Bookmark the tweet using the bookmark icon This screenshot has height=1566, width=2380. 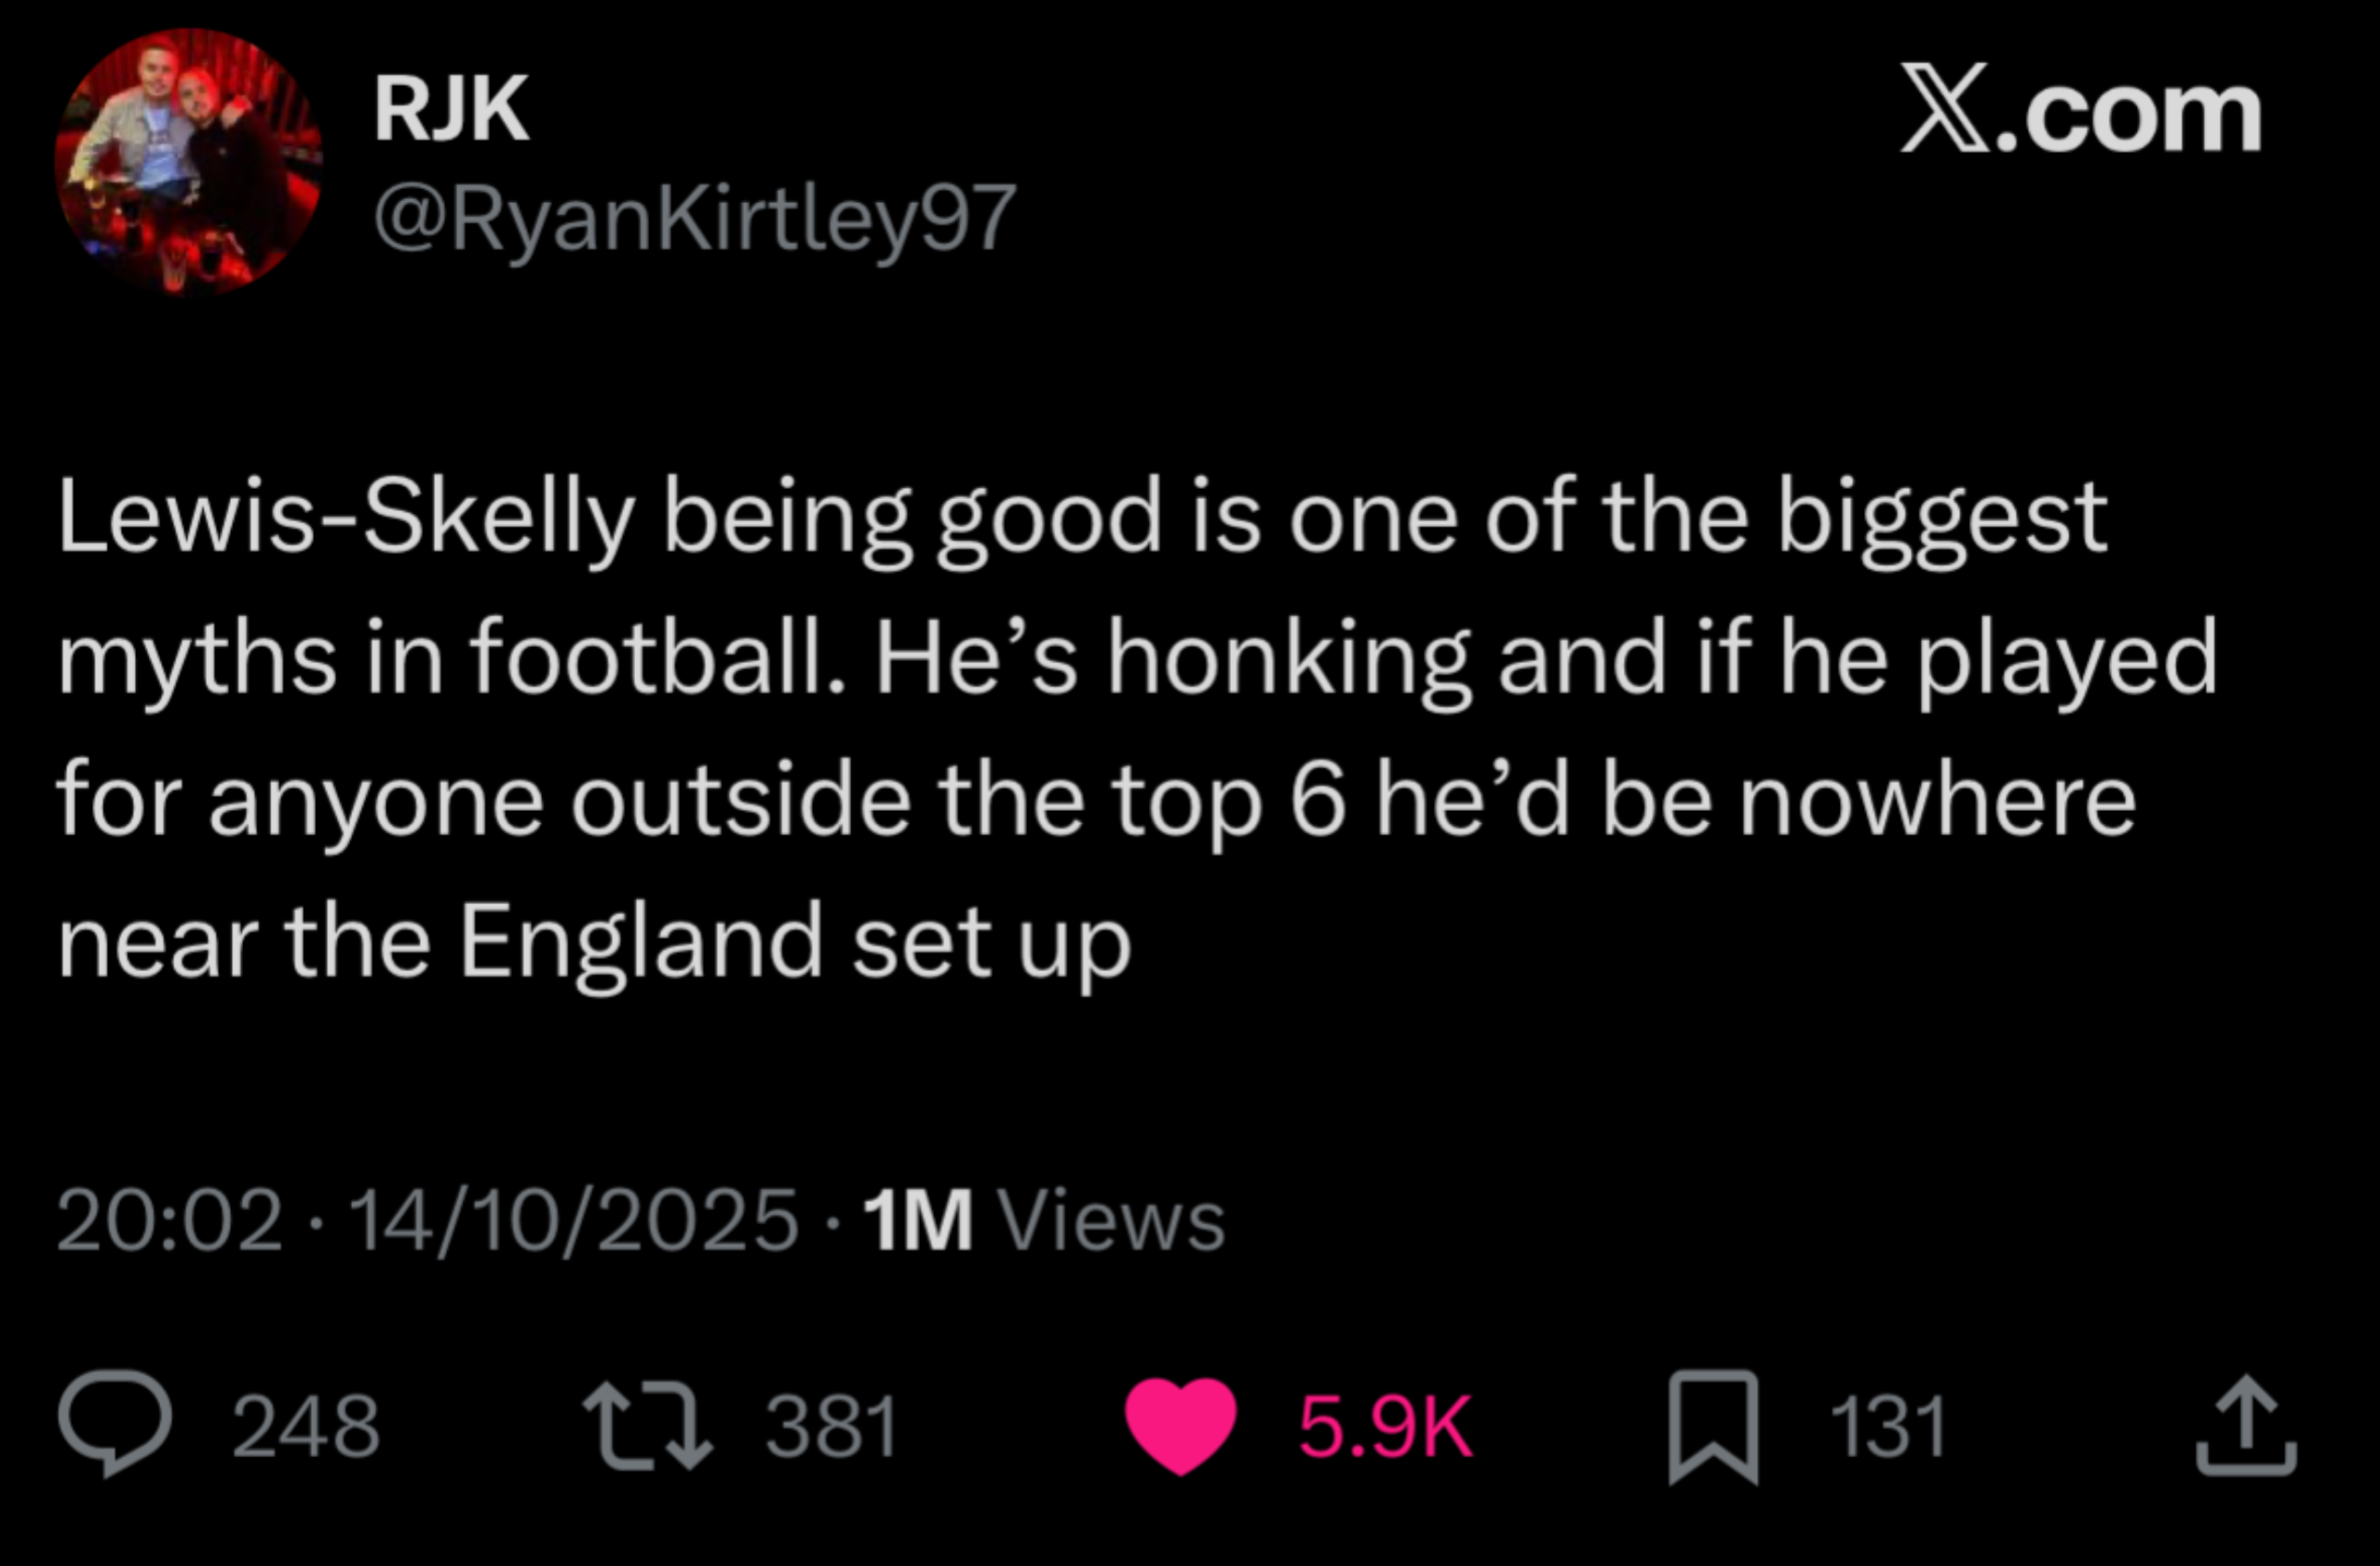tap(1713, 1427)
